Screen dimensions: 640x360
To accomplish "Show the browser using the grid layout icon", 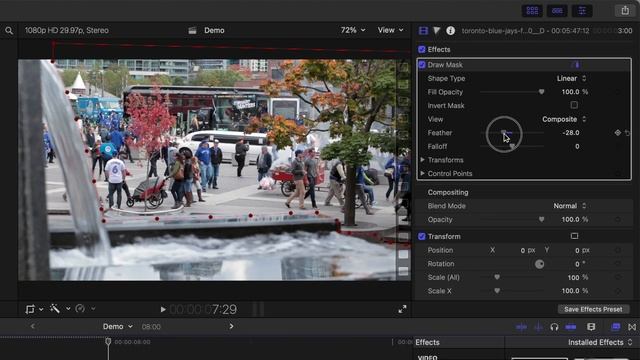I will [532, 11].
